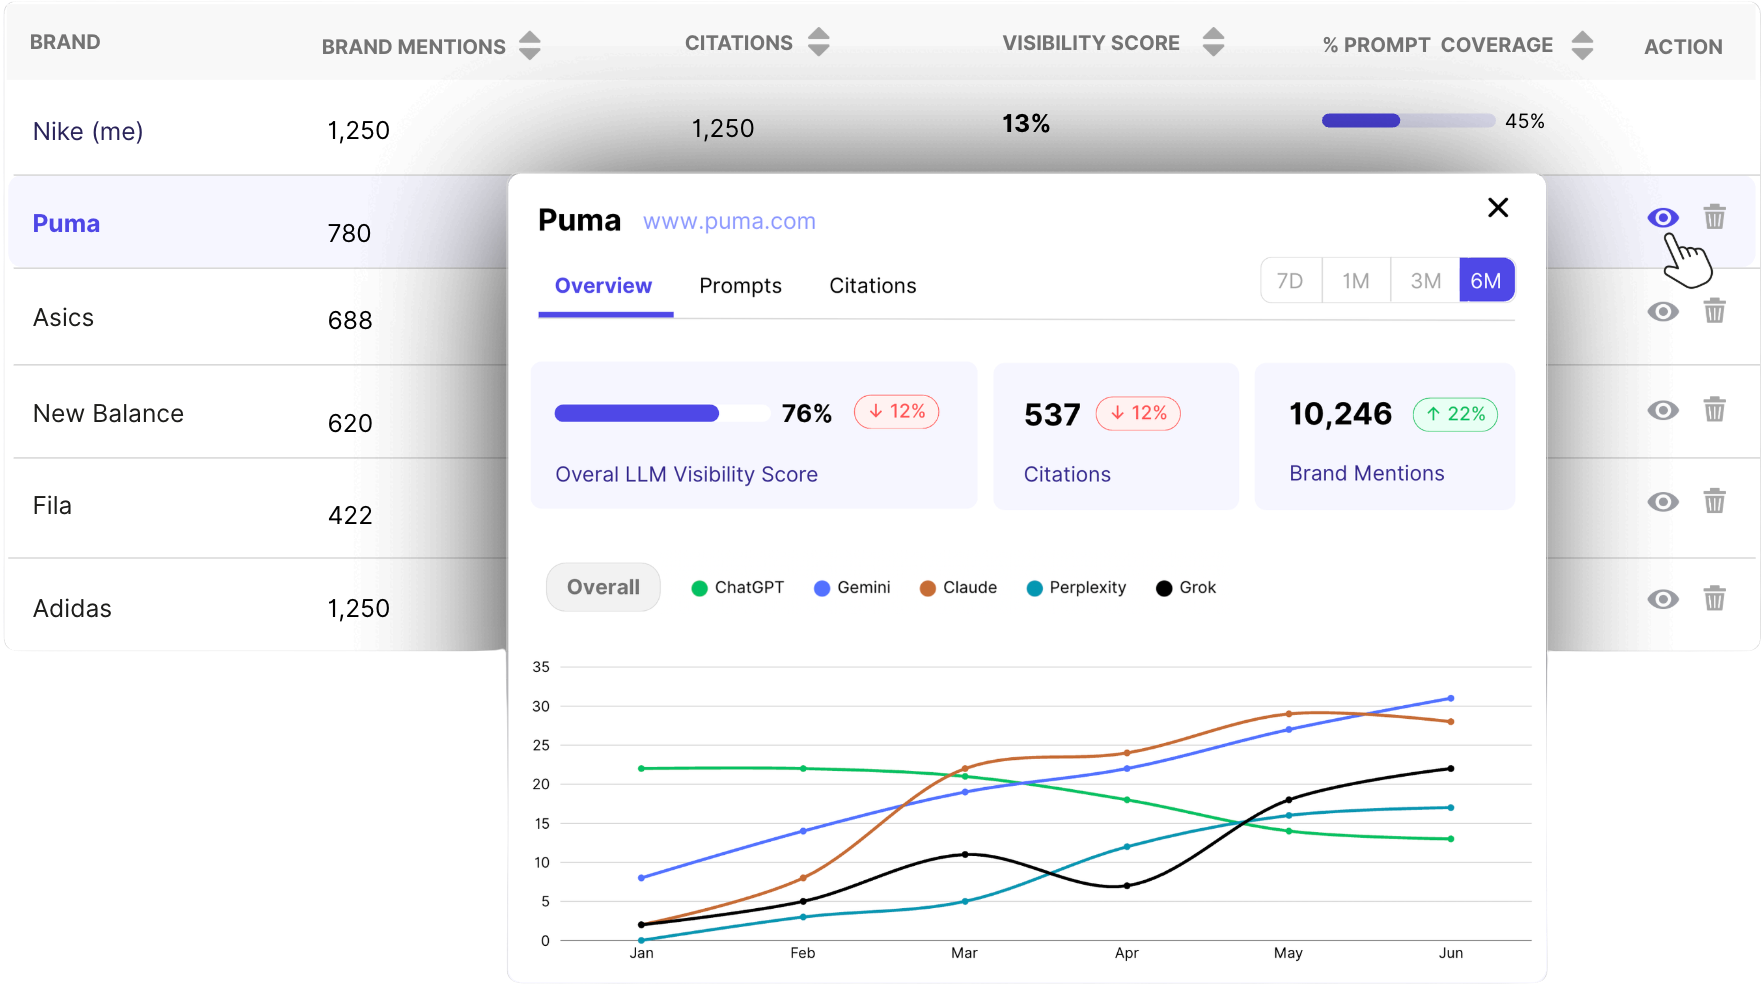Delete the Puma row with trash icon
The width and height of the screenshot is (1764, 988).
1714,217
